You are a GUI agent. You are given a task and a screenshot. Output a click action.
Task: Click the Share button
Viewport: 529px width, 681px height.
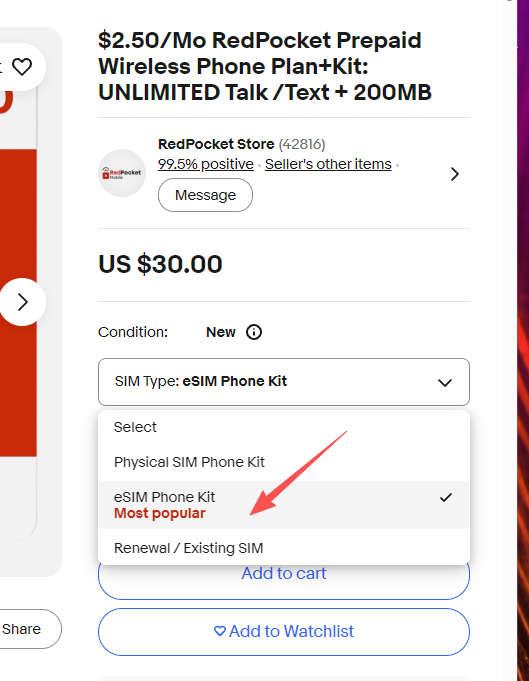22,629
